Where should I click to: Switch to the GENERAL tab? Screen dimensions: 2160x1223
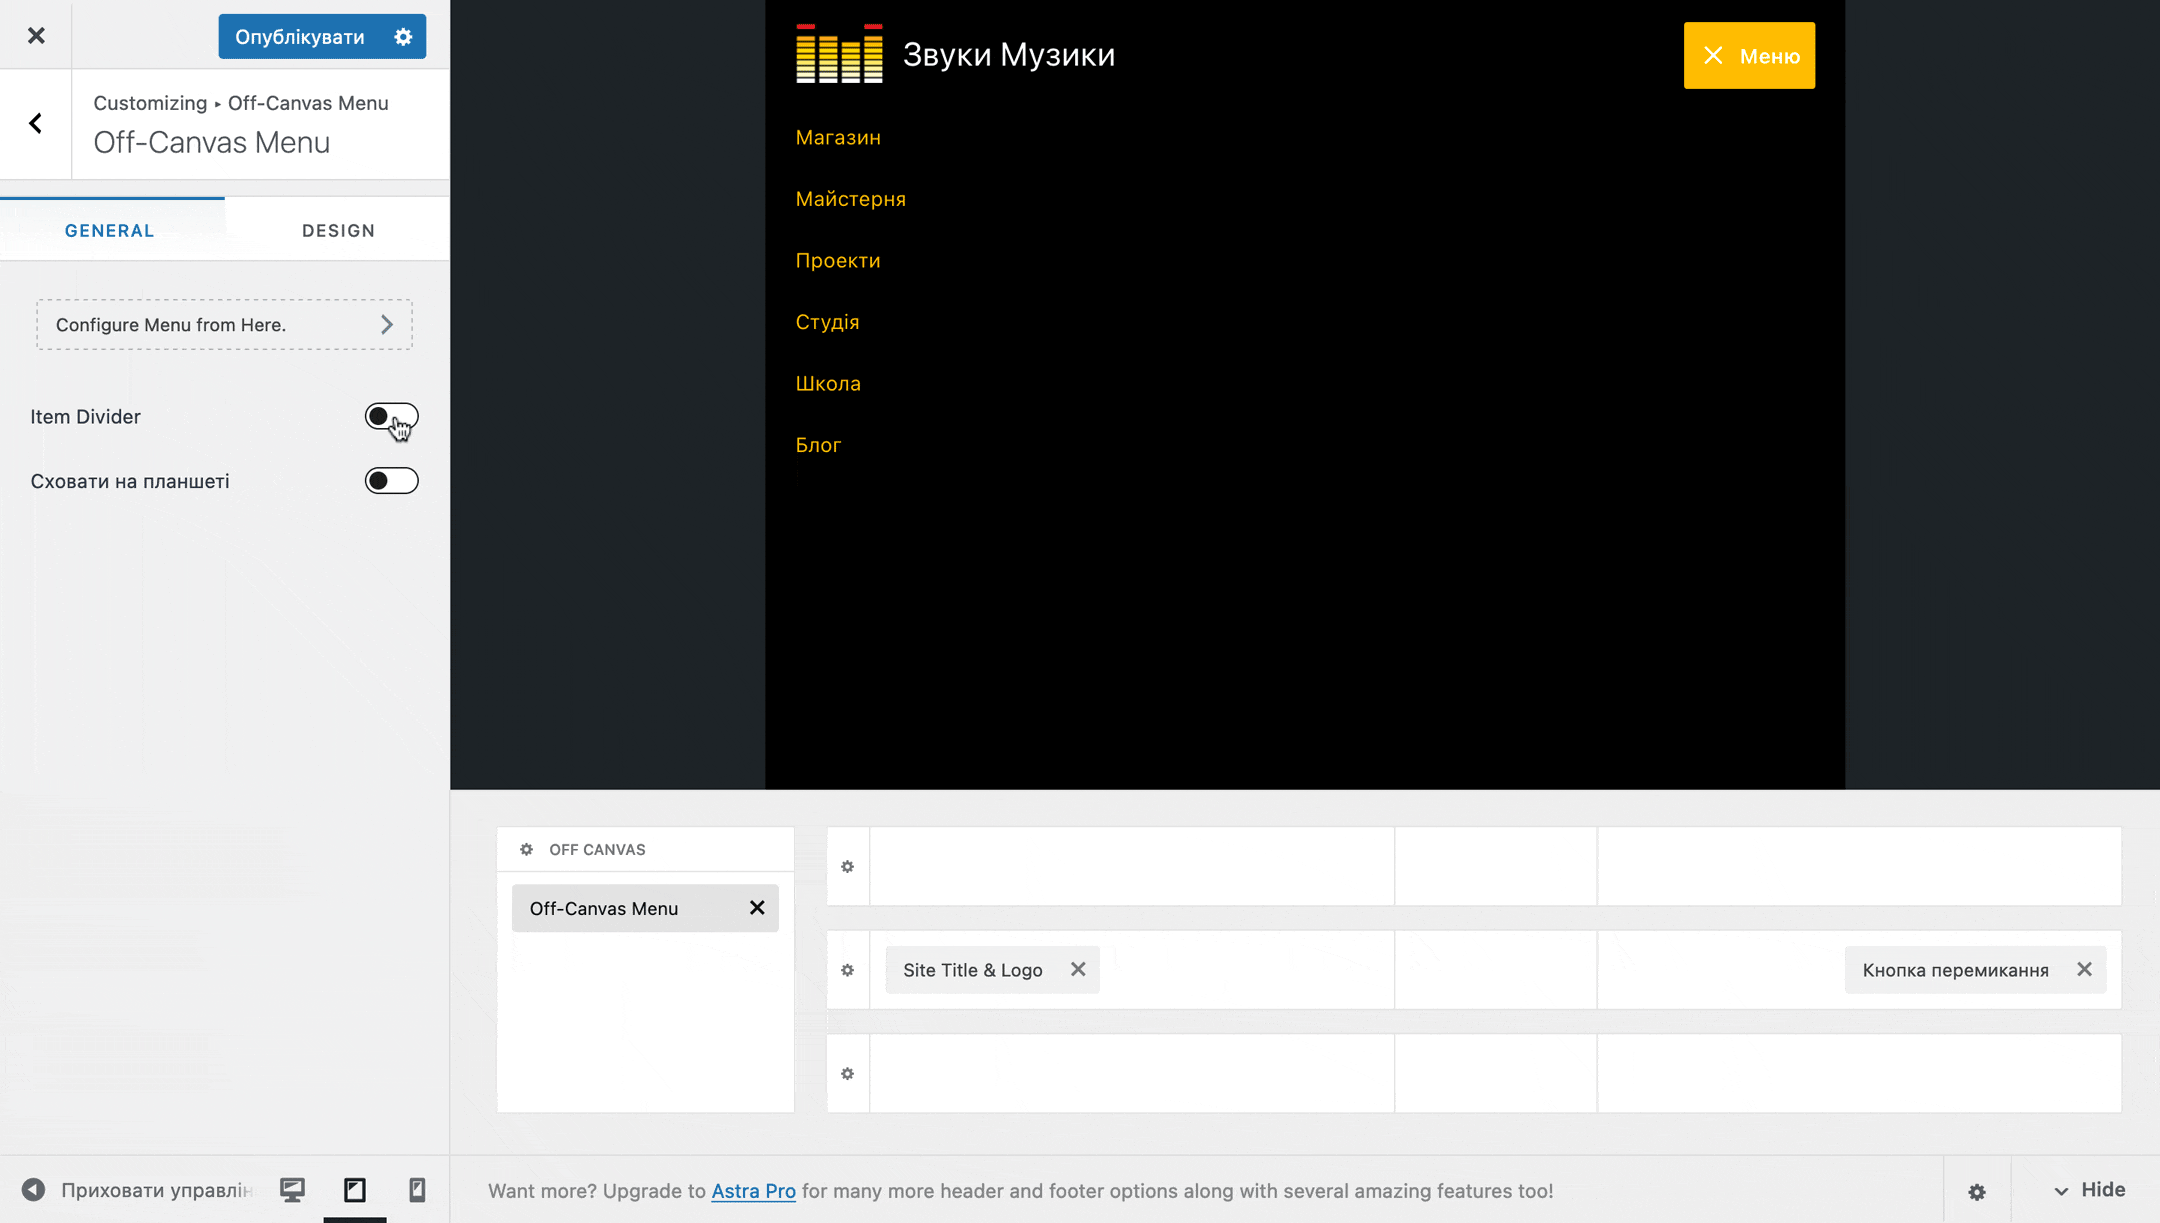(x=110, y=231)
